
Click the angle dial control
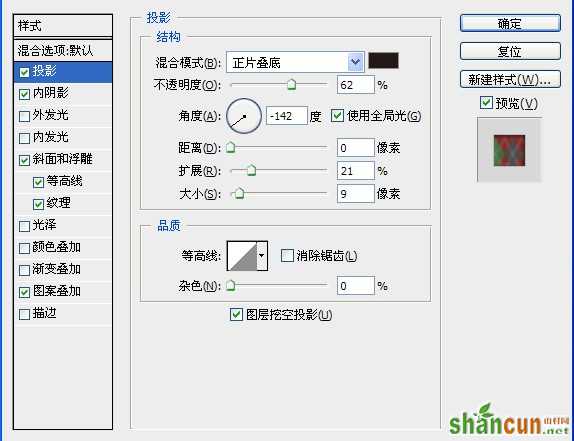(244, 116)
